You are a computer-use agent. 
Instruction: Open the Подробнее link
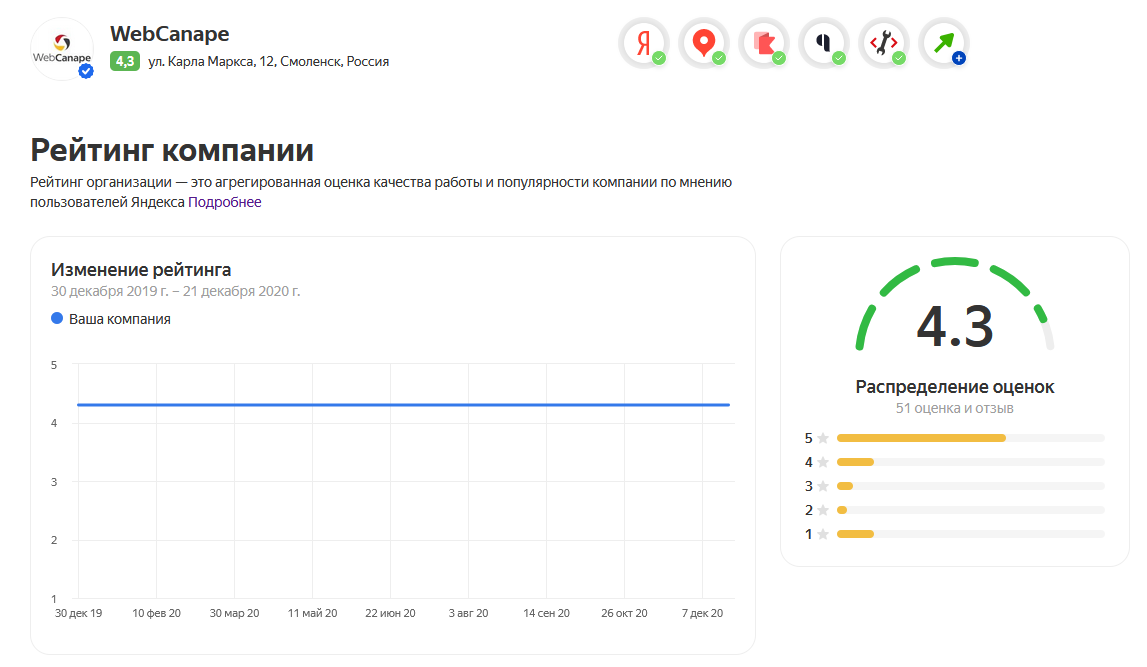pyautogui.click(x=225, y=202)
